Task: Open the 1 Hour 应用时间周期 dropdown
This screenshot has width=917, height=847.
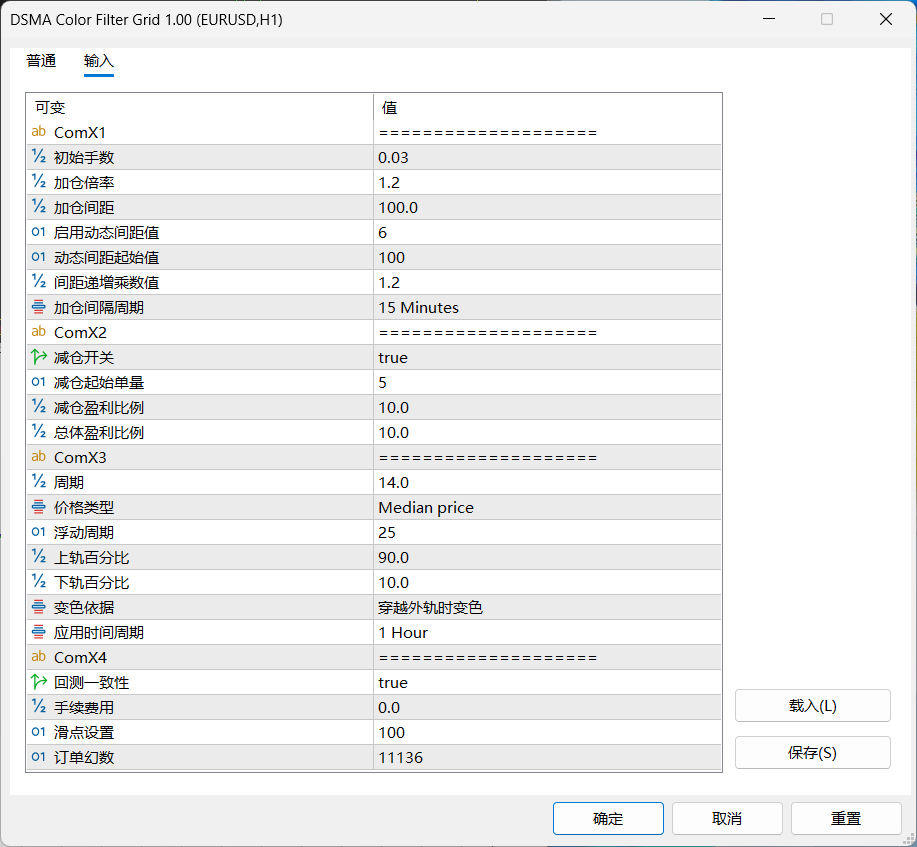Action: [547, 633]
